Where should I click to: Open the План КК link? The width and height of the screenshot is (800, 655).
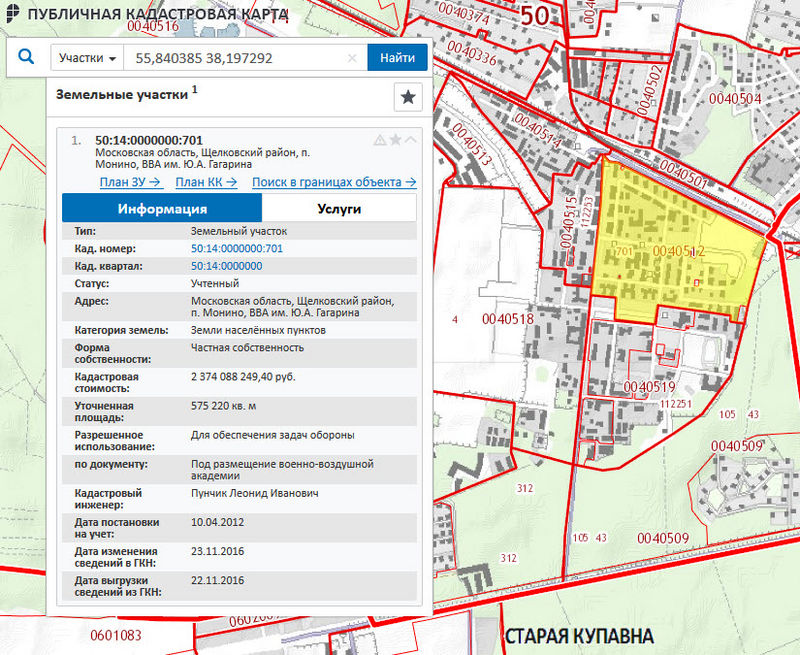[x=205, y=182]
